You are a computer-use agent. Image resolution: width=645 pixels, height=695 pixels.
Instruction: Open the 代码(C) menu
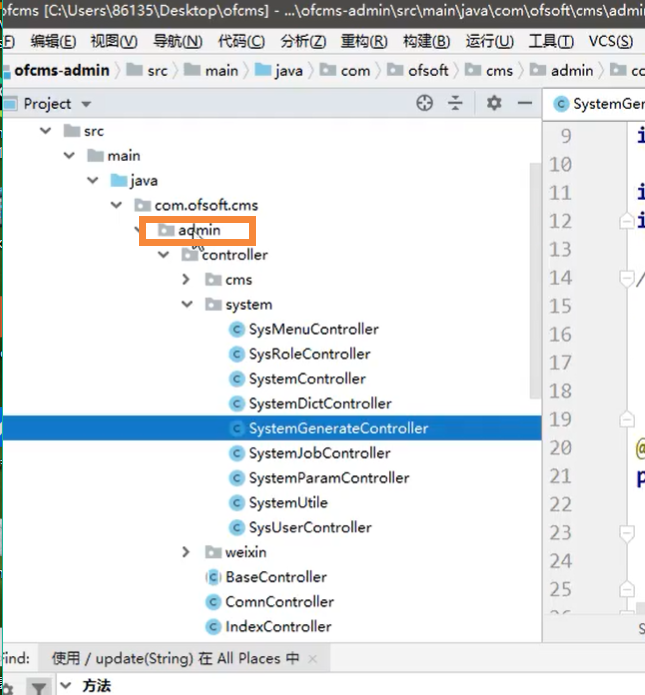coord(241,42)
